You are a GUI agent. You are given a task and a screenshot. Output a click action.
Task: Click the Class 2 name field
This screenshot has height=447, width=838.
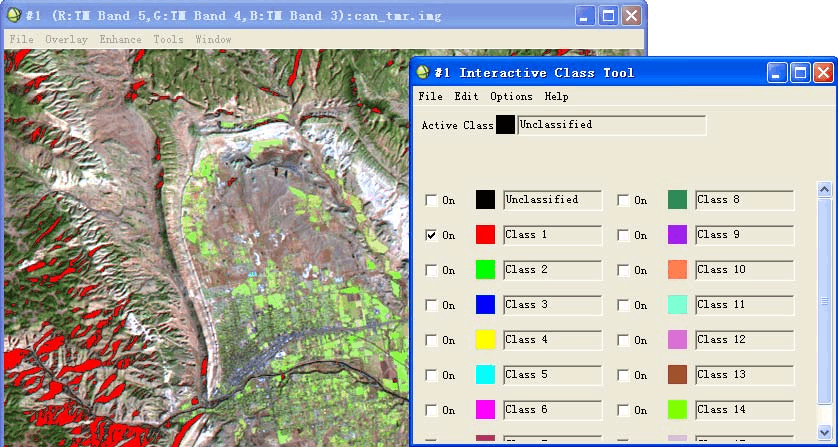[x=553, y=270]
